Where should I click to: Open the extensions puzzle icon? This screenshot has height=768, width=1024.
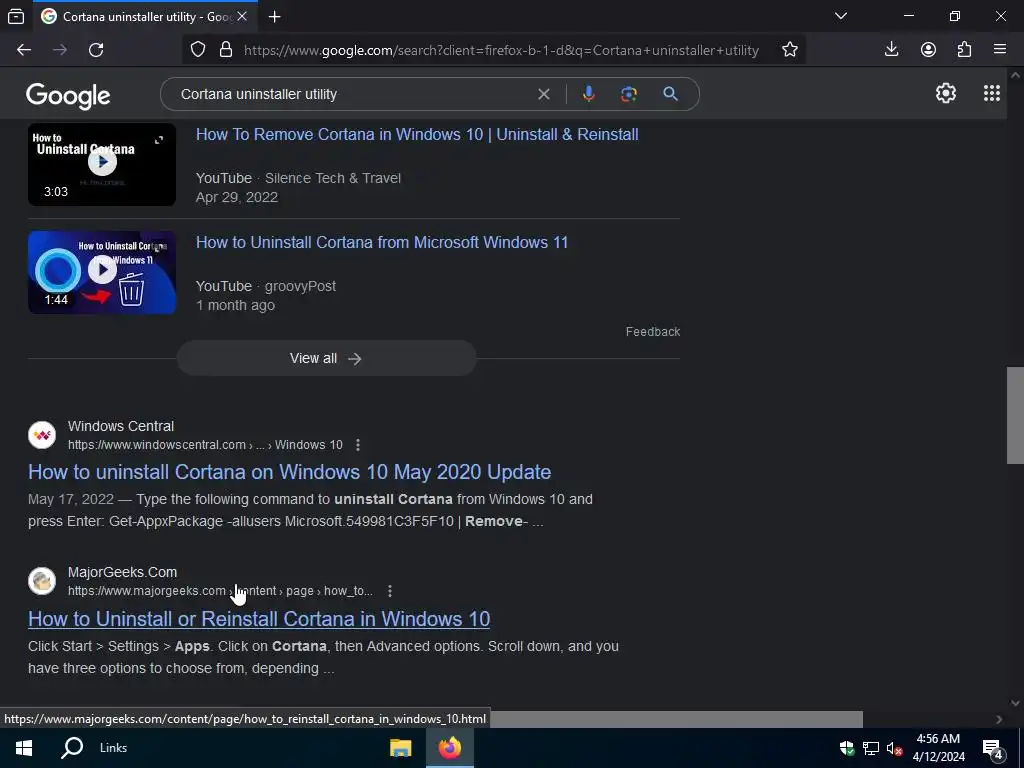[965, 50]
